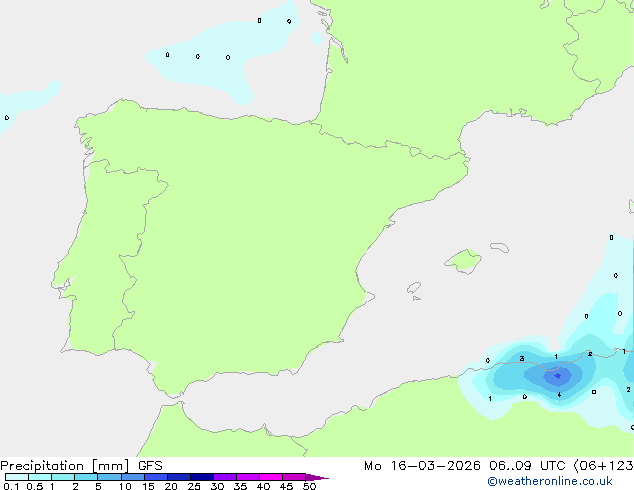
Task: Pick the 15–20 mm legend color
Action: click(x=156, y=477)
